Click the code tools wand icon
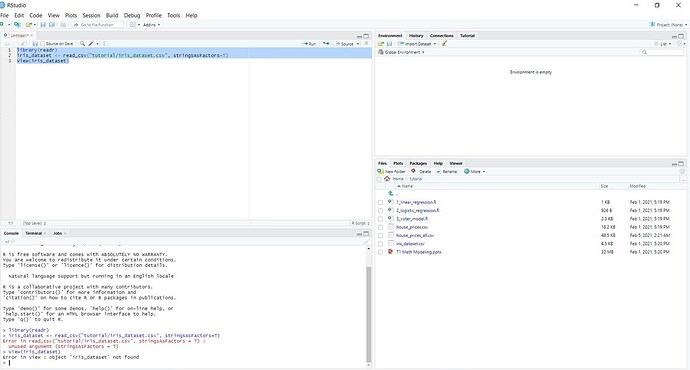 91,44
